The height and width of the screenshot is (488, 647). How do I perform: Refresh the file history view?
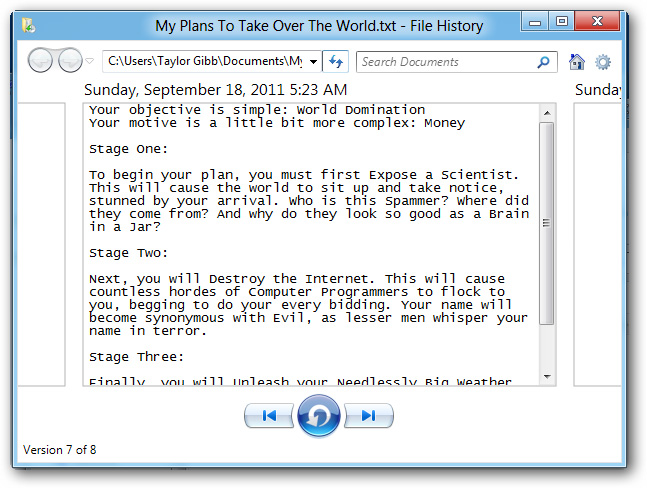click(335, 62)
